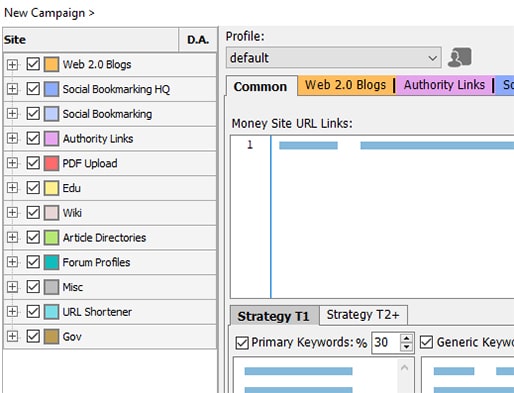Expand the Article Directories node
This screenshot has width=514, height=393.
[12, 237]
